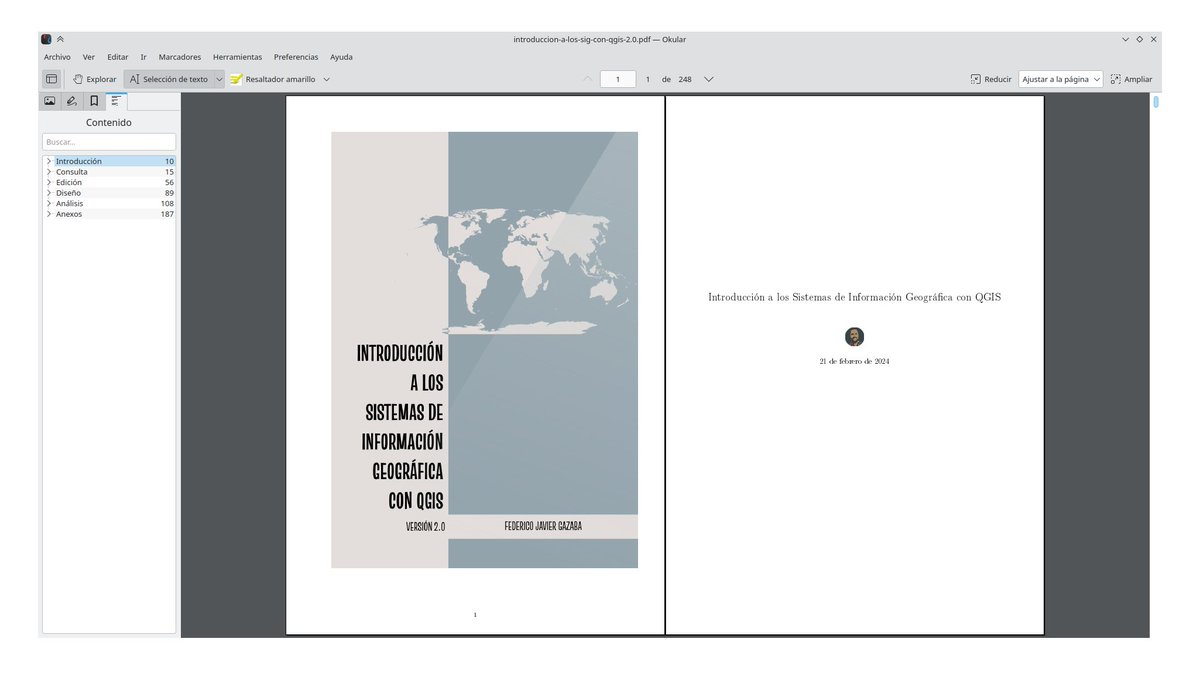Expand the Consulta chapter
1200x683 pixels.
pyautogui.click(x=48, y=172)
